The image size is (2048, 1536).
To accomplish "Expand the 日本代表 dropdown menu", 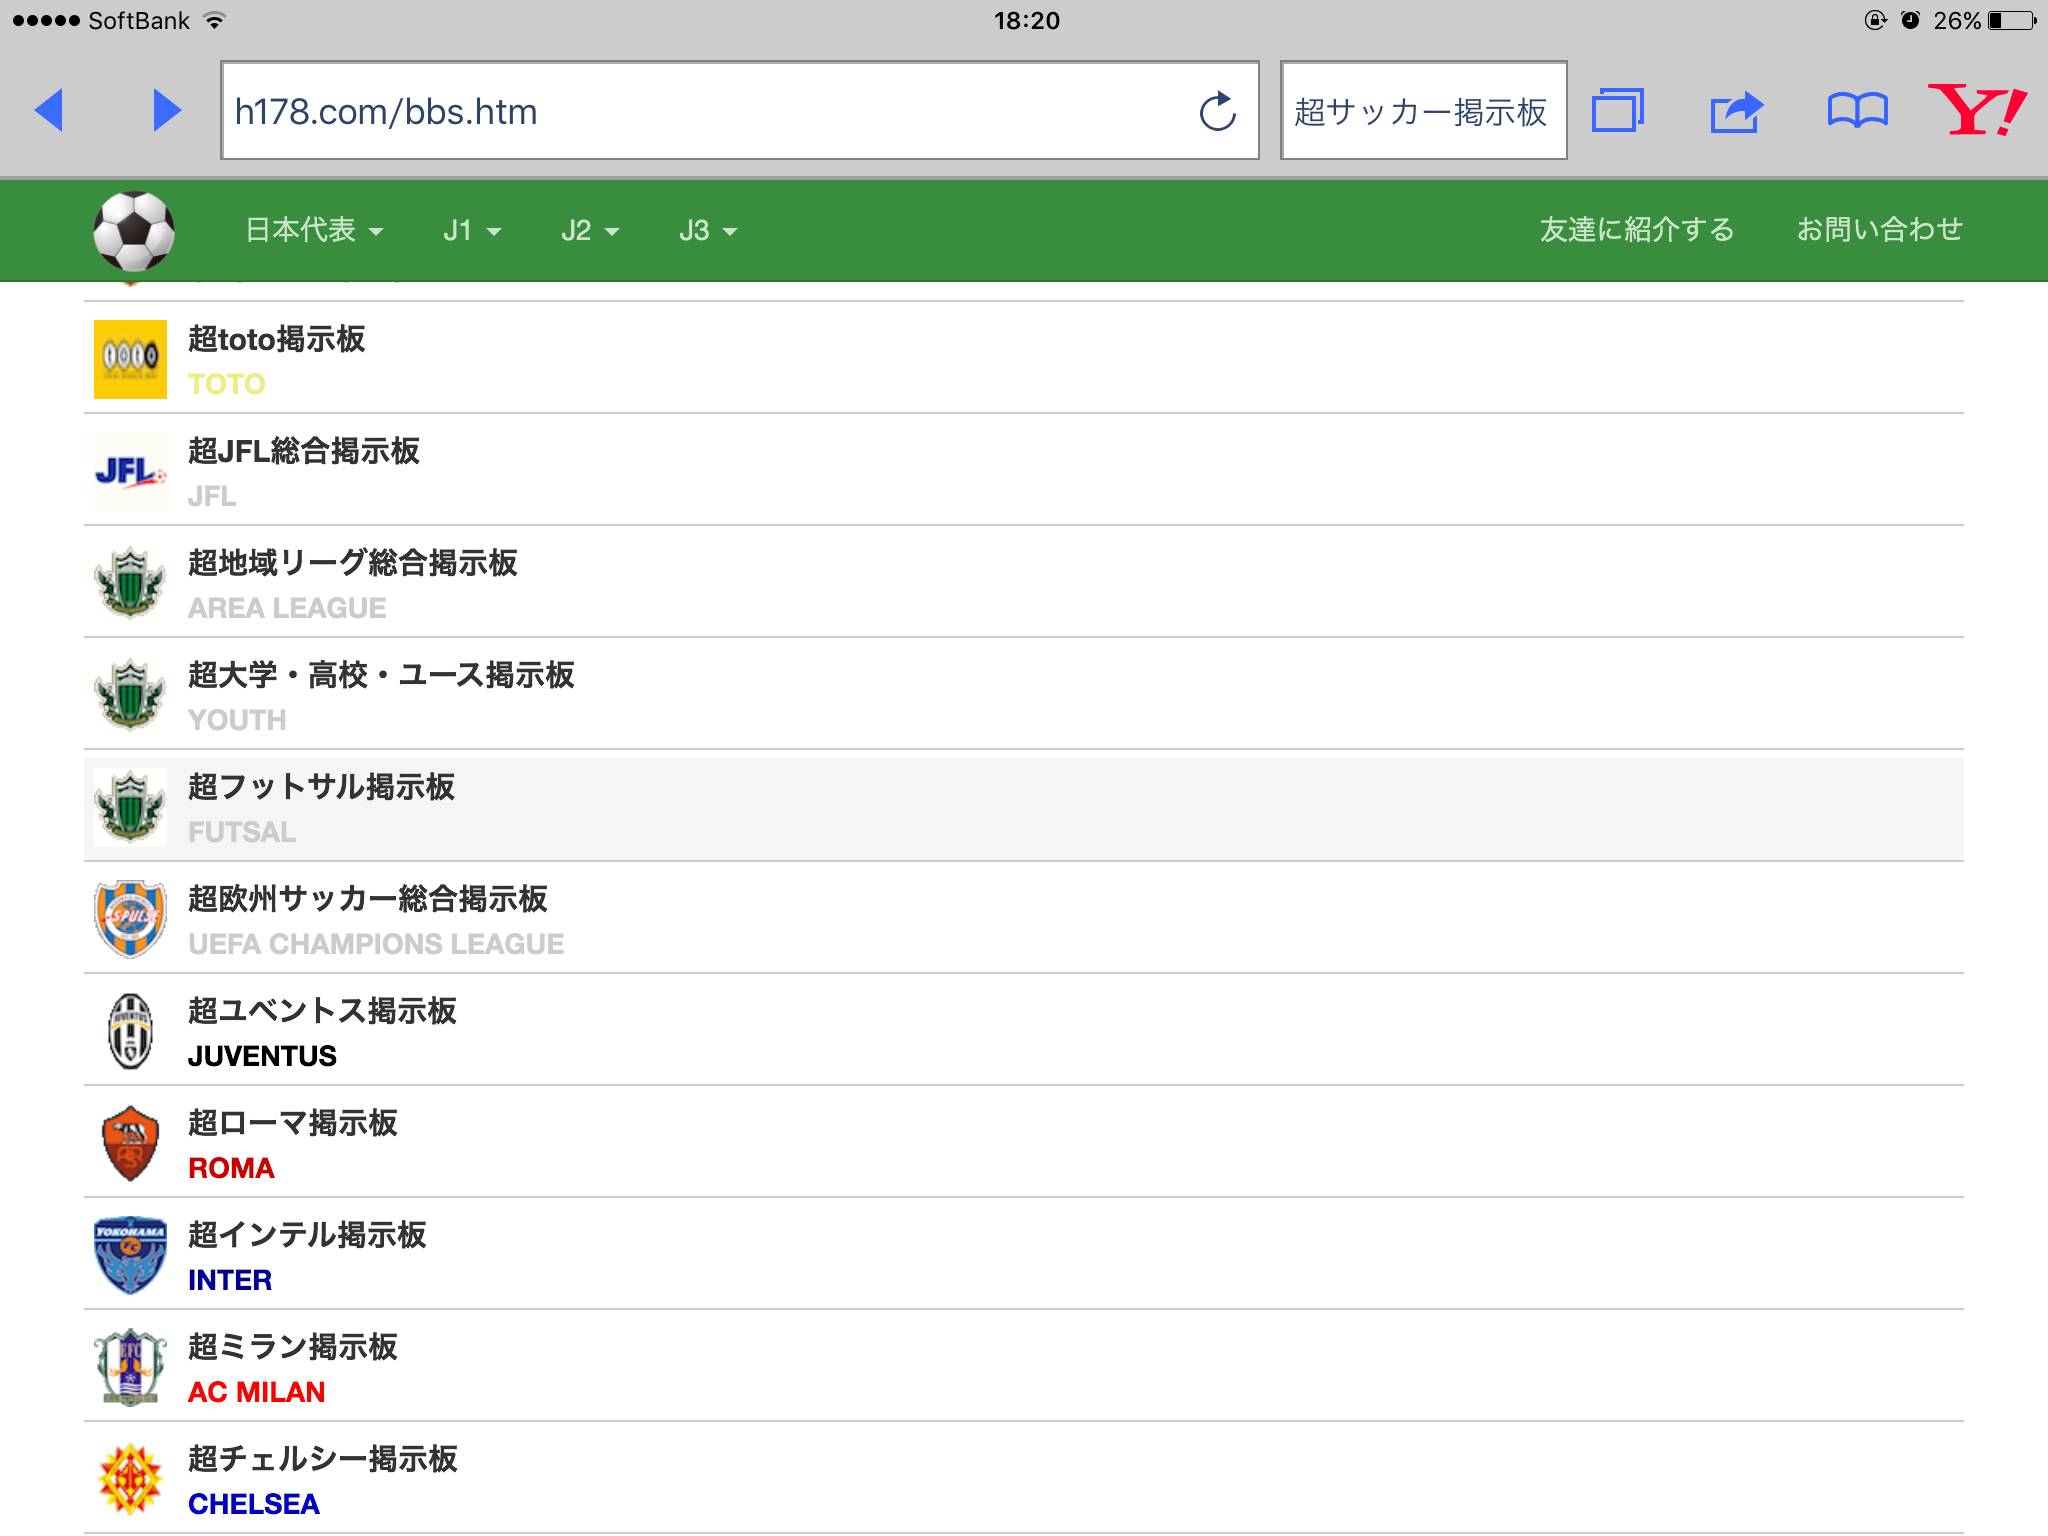I will tap(314, 231).
